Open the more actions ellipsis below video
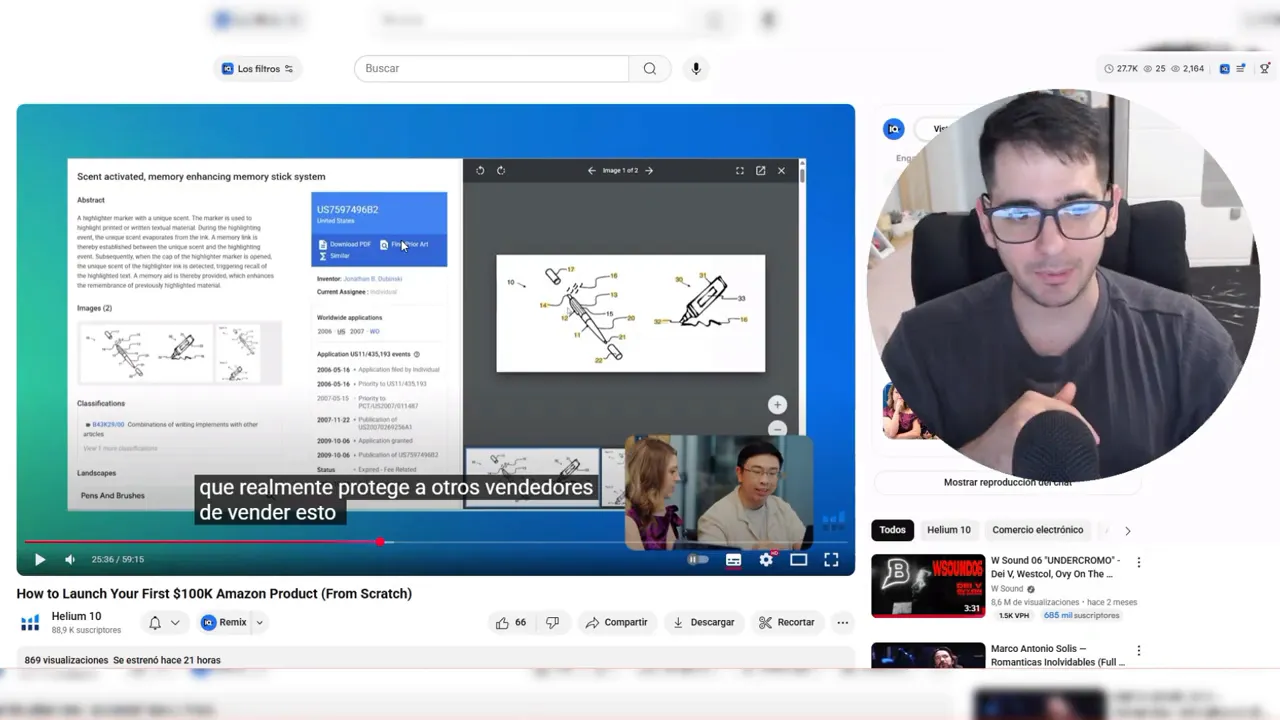 (843, 623)
